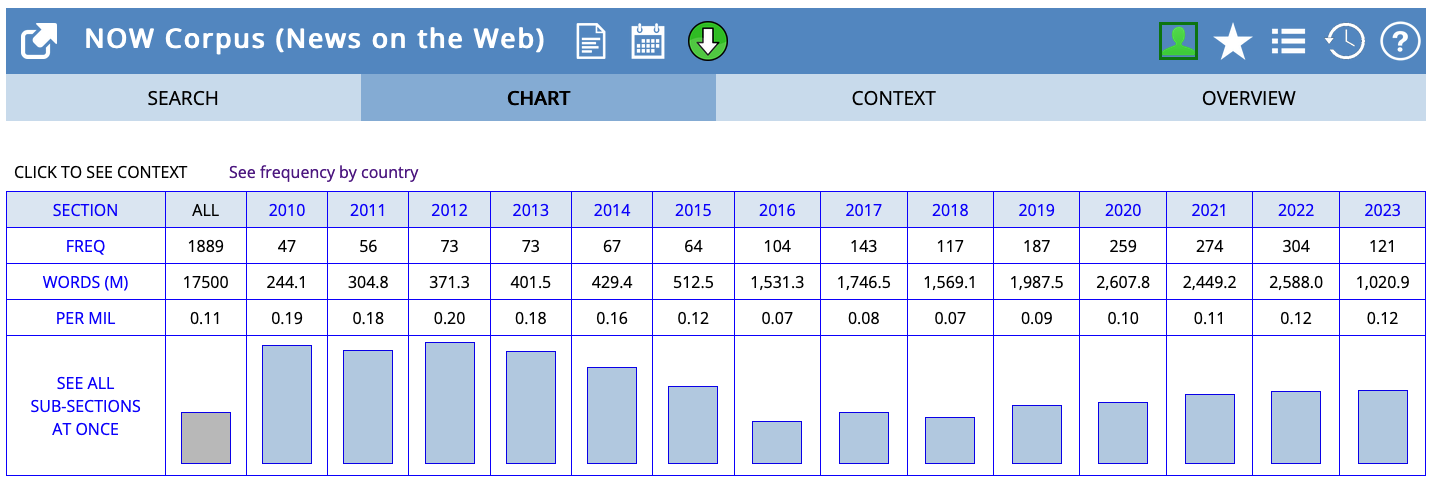This screenshot has width=1433, height=487.
Task: Click the help question mark icon
Action: (x=1400, y=41)
